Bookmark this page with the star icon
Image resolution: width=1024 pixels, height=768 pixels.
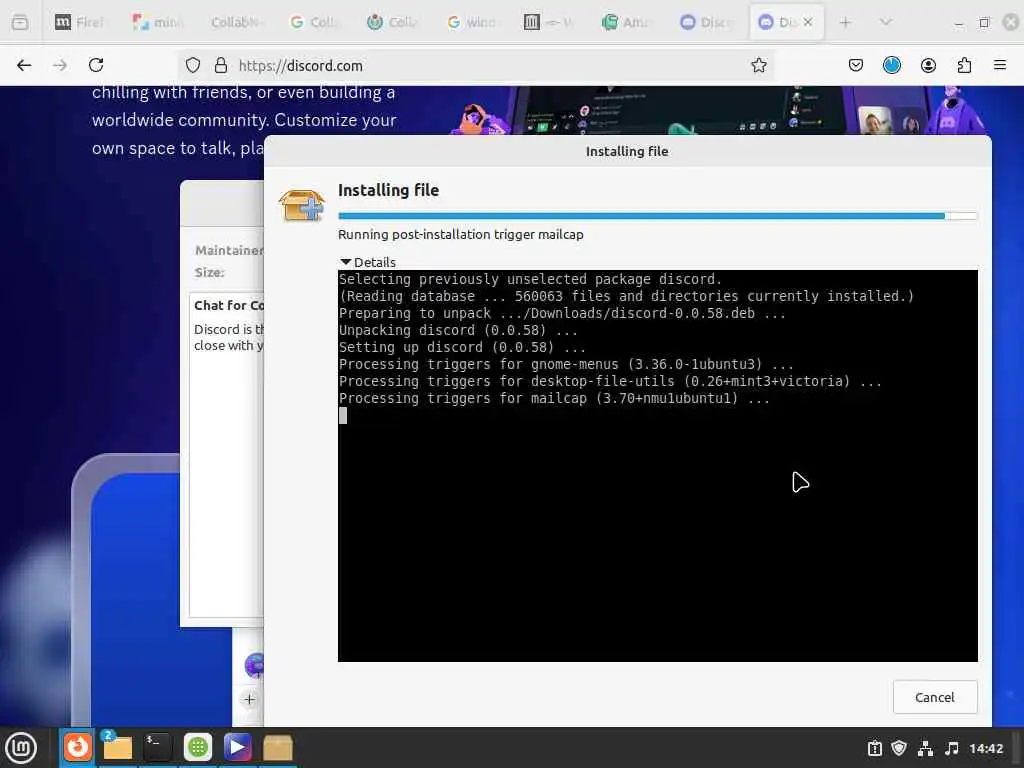pyautogui.click(x=758, y=65)
